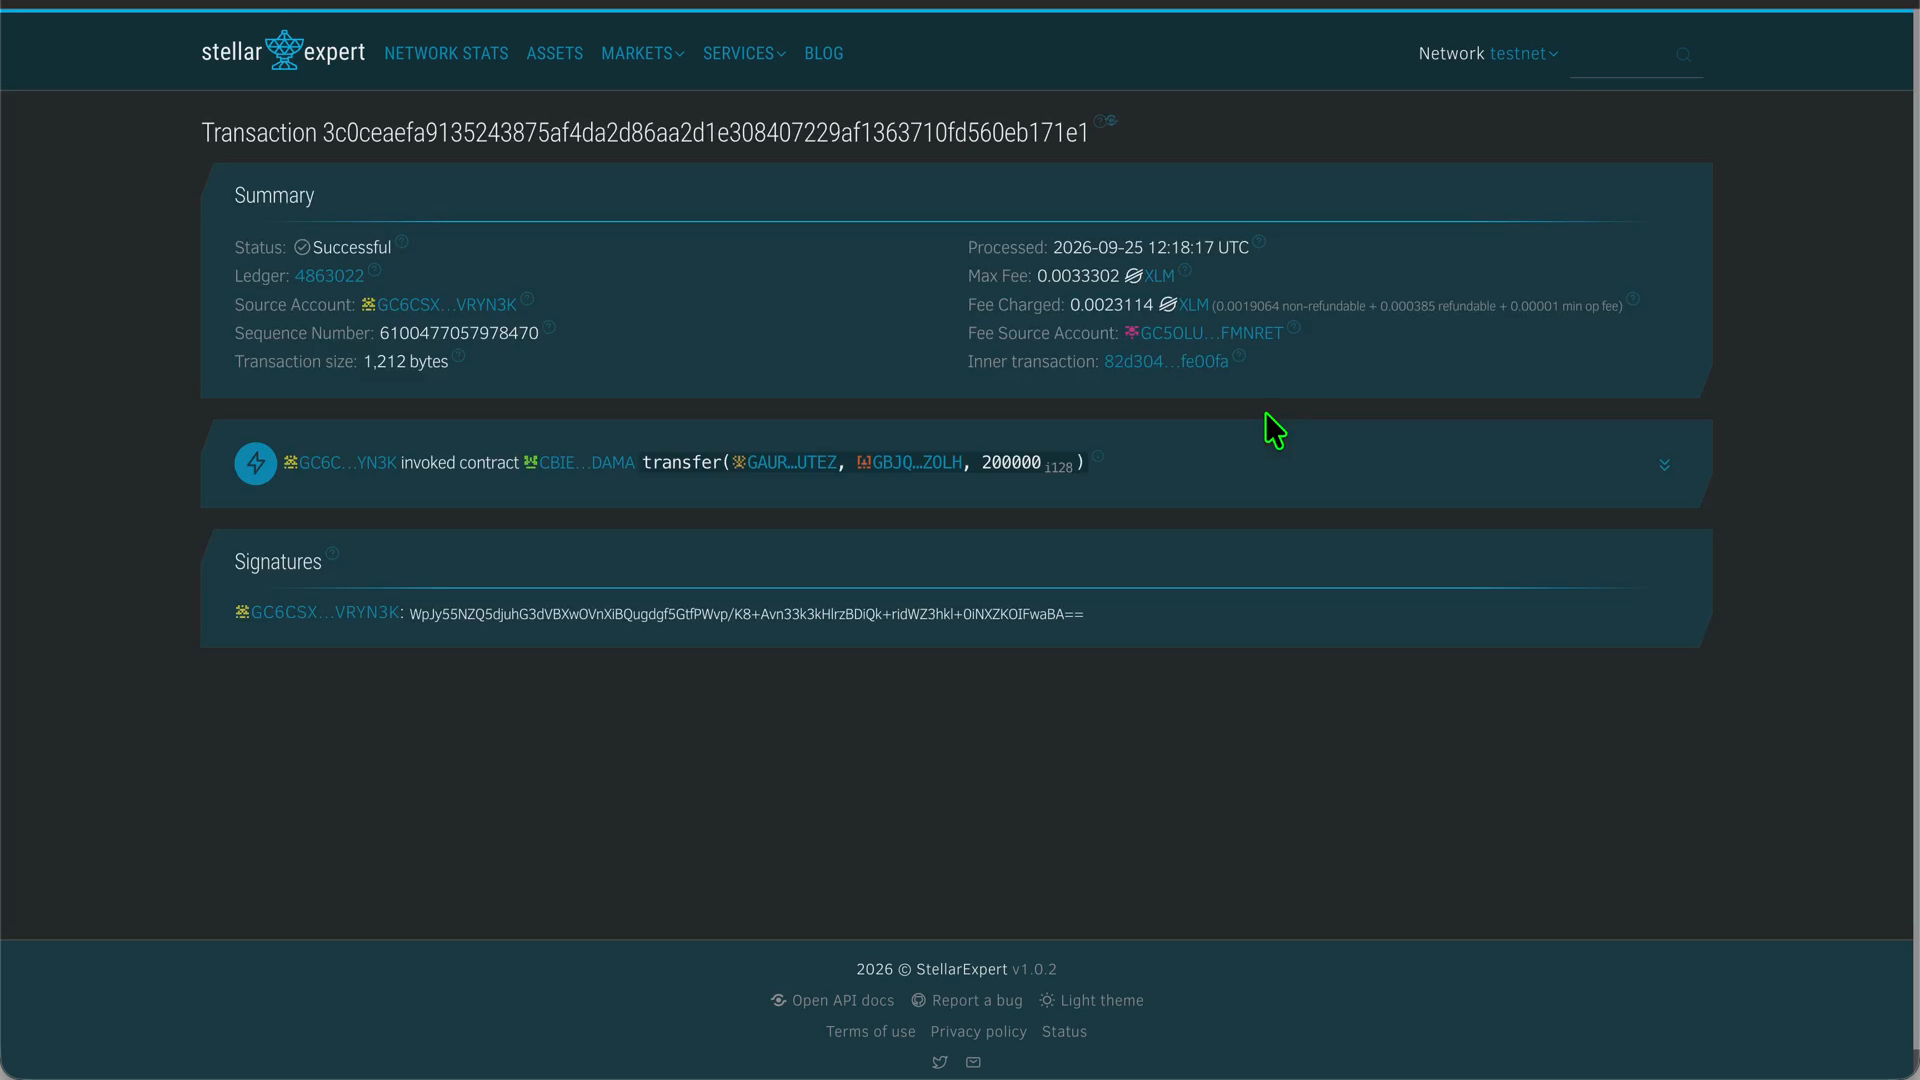Screen dimensions: 1920x1080
Task: Click the help icon next to Inner transaction
Action: coord(1239,355)
